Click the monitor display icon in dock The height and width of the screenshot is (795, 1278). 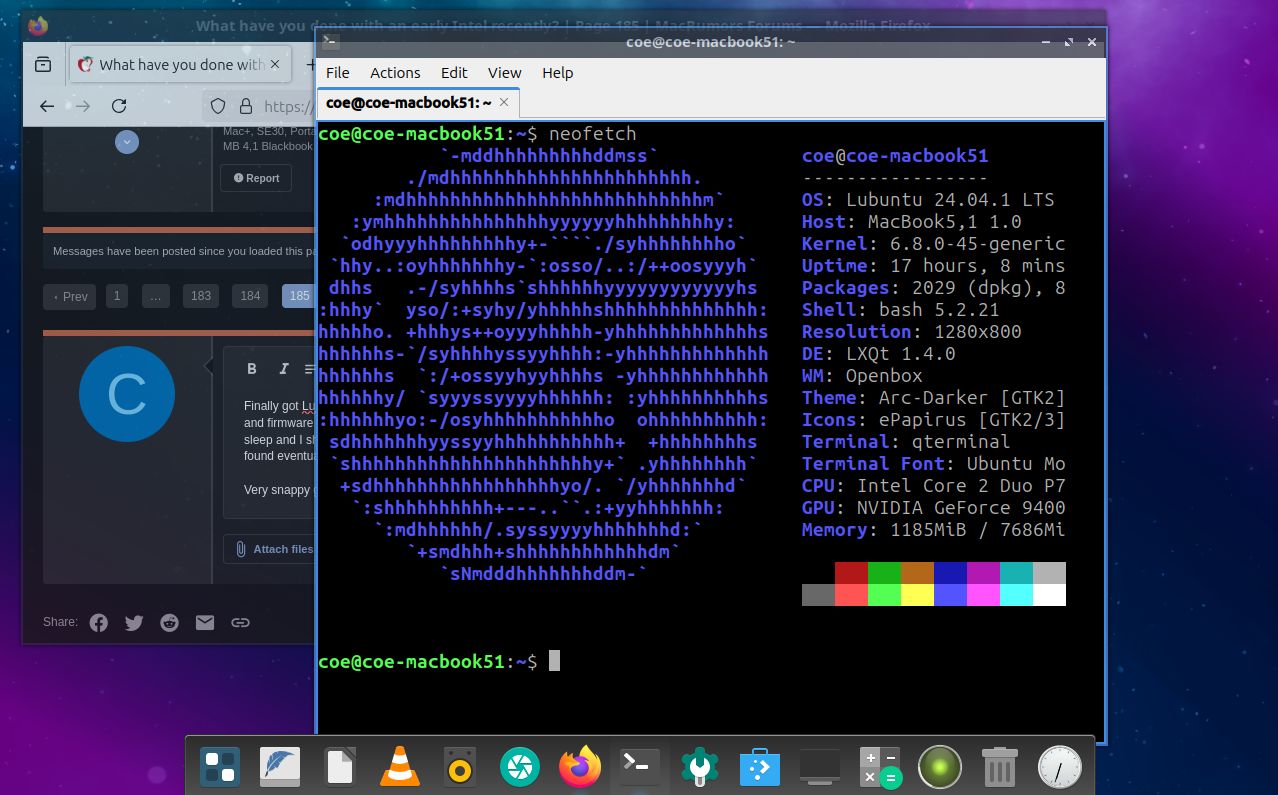point(819,767)
